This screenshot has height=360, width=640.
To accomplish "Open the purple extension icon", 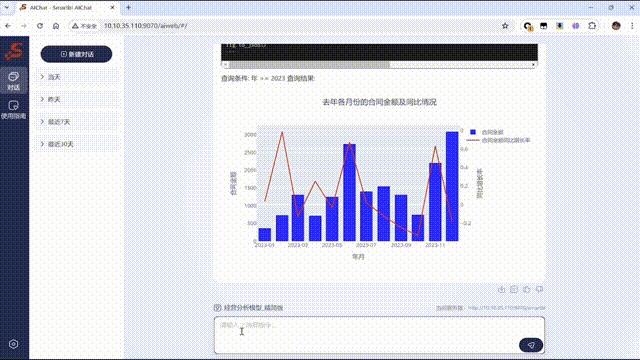I will pos(576,26).
